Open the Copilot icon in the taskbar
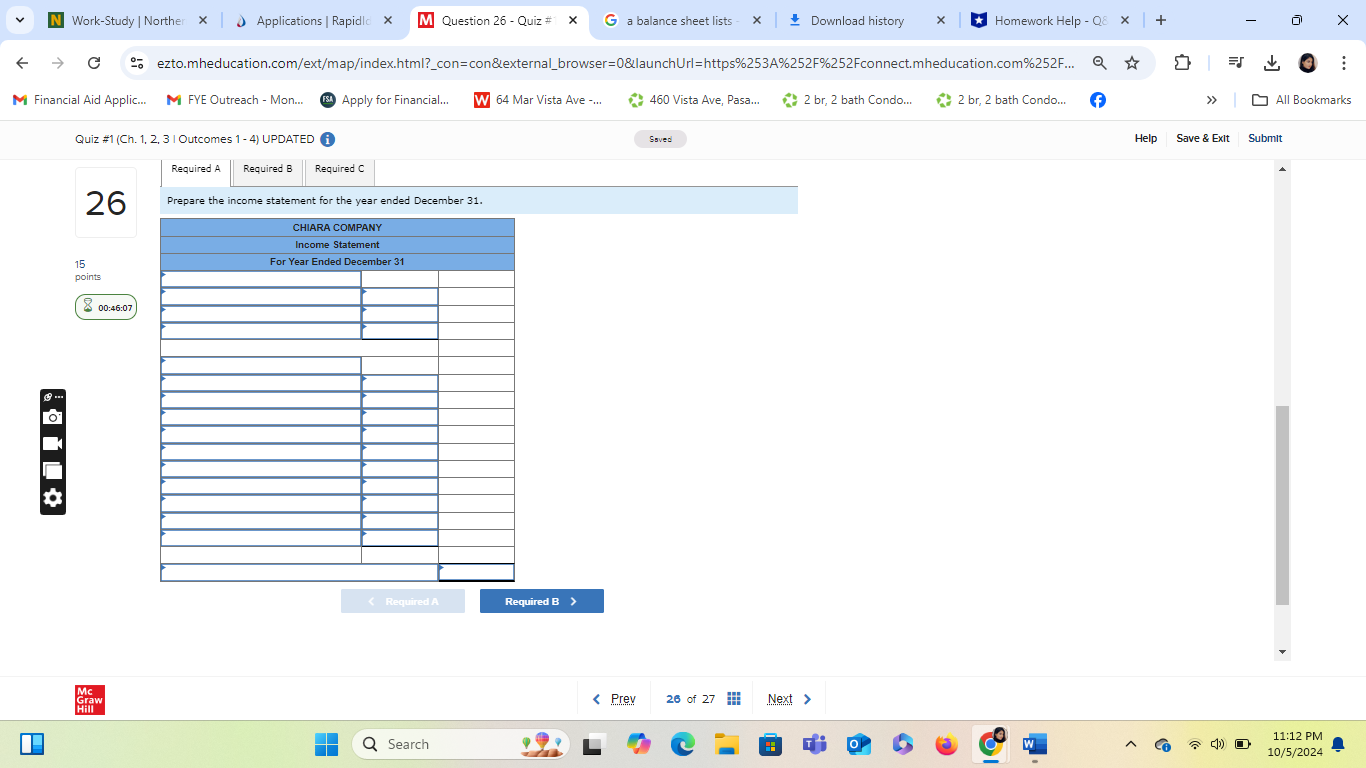Viewport: 1366px width, 768px height. click(639, 744)
